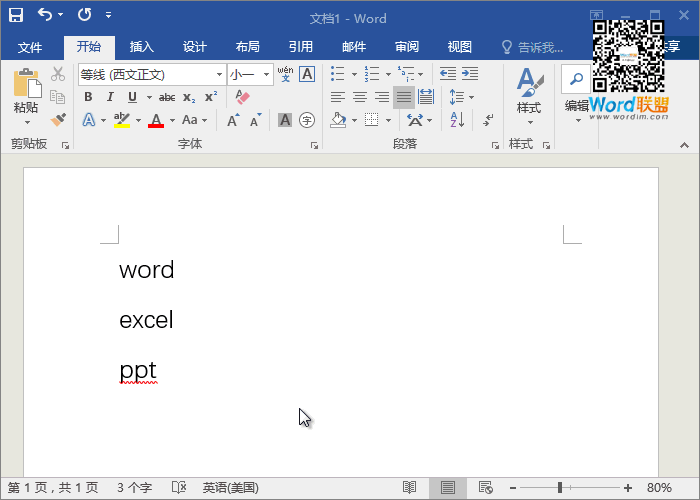
Task: Click the word 'excel' in the document
Action: point(146,320)
